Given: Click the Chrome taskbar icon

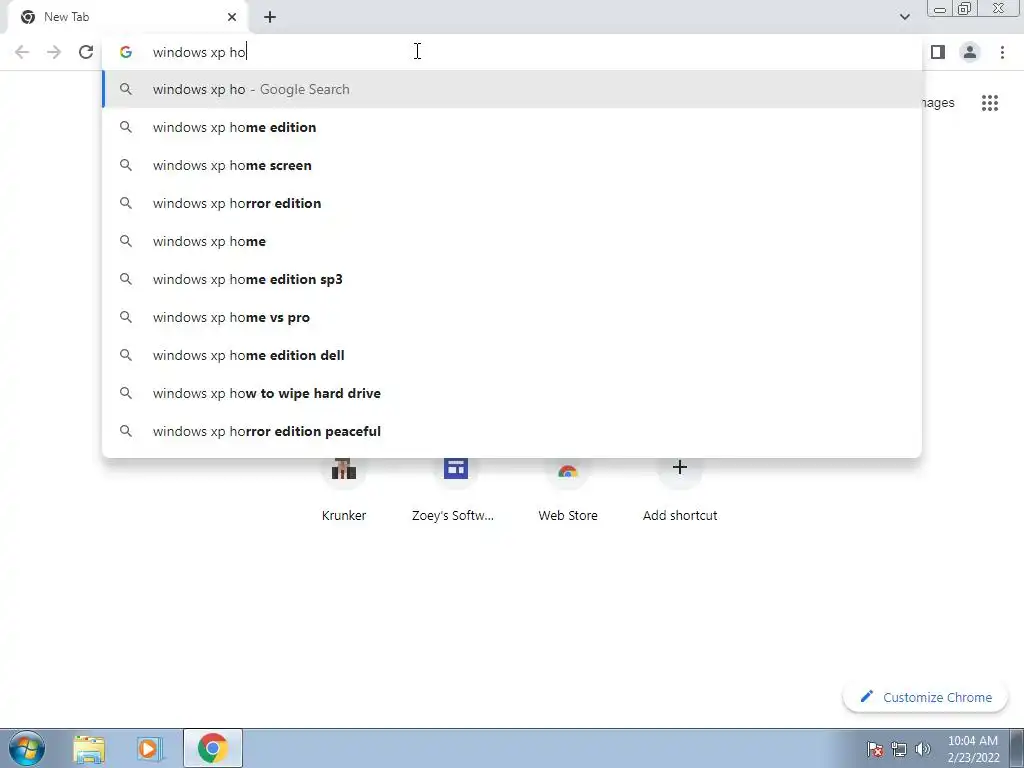Looking at the screenshot, I should tap(212, 748).
